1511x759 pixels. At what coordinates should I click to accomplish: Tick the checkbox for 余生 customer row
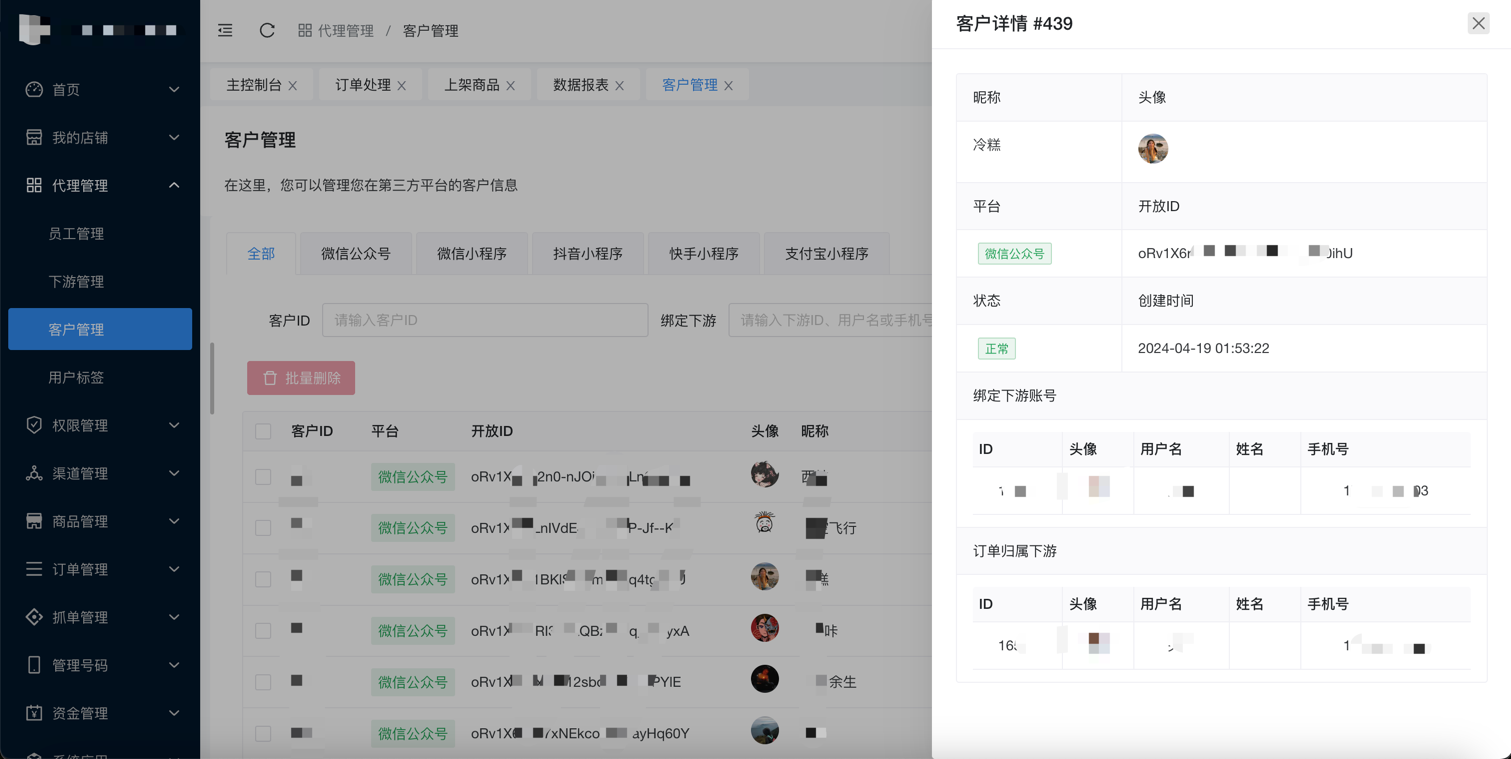(263, 682)
